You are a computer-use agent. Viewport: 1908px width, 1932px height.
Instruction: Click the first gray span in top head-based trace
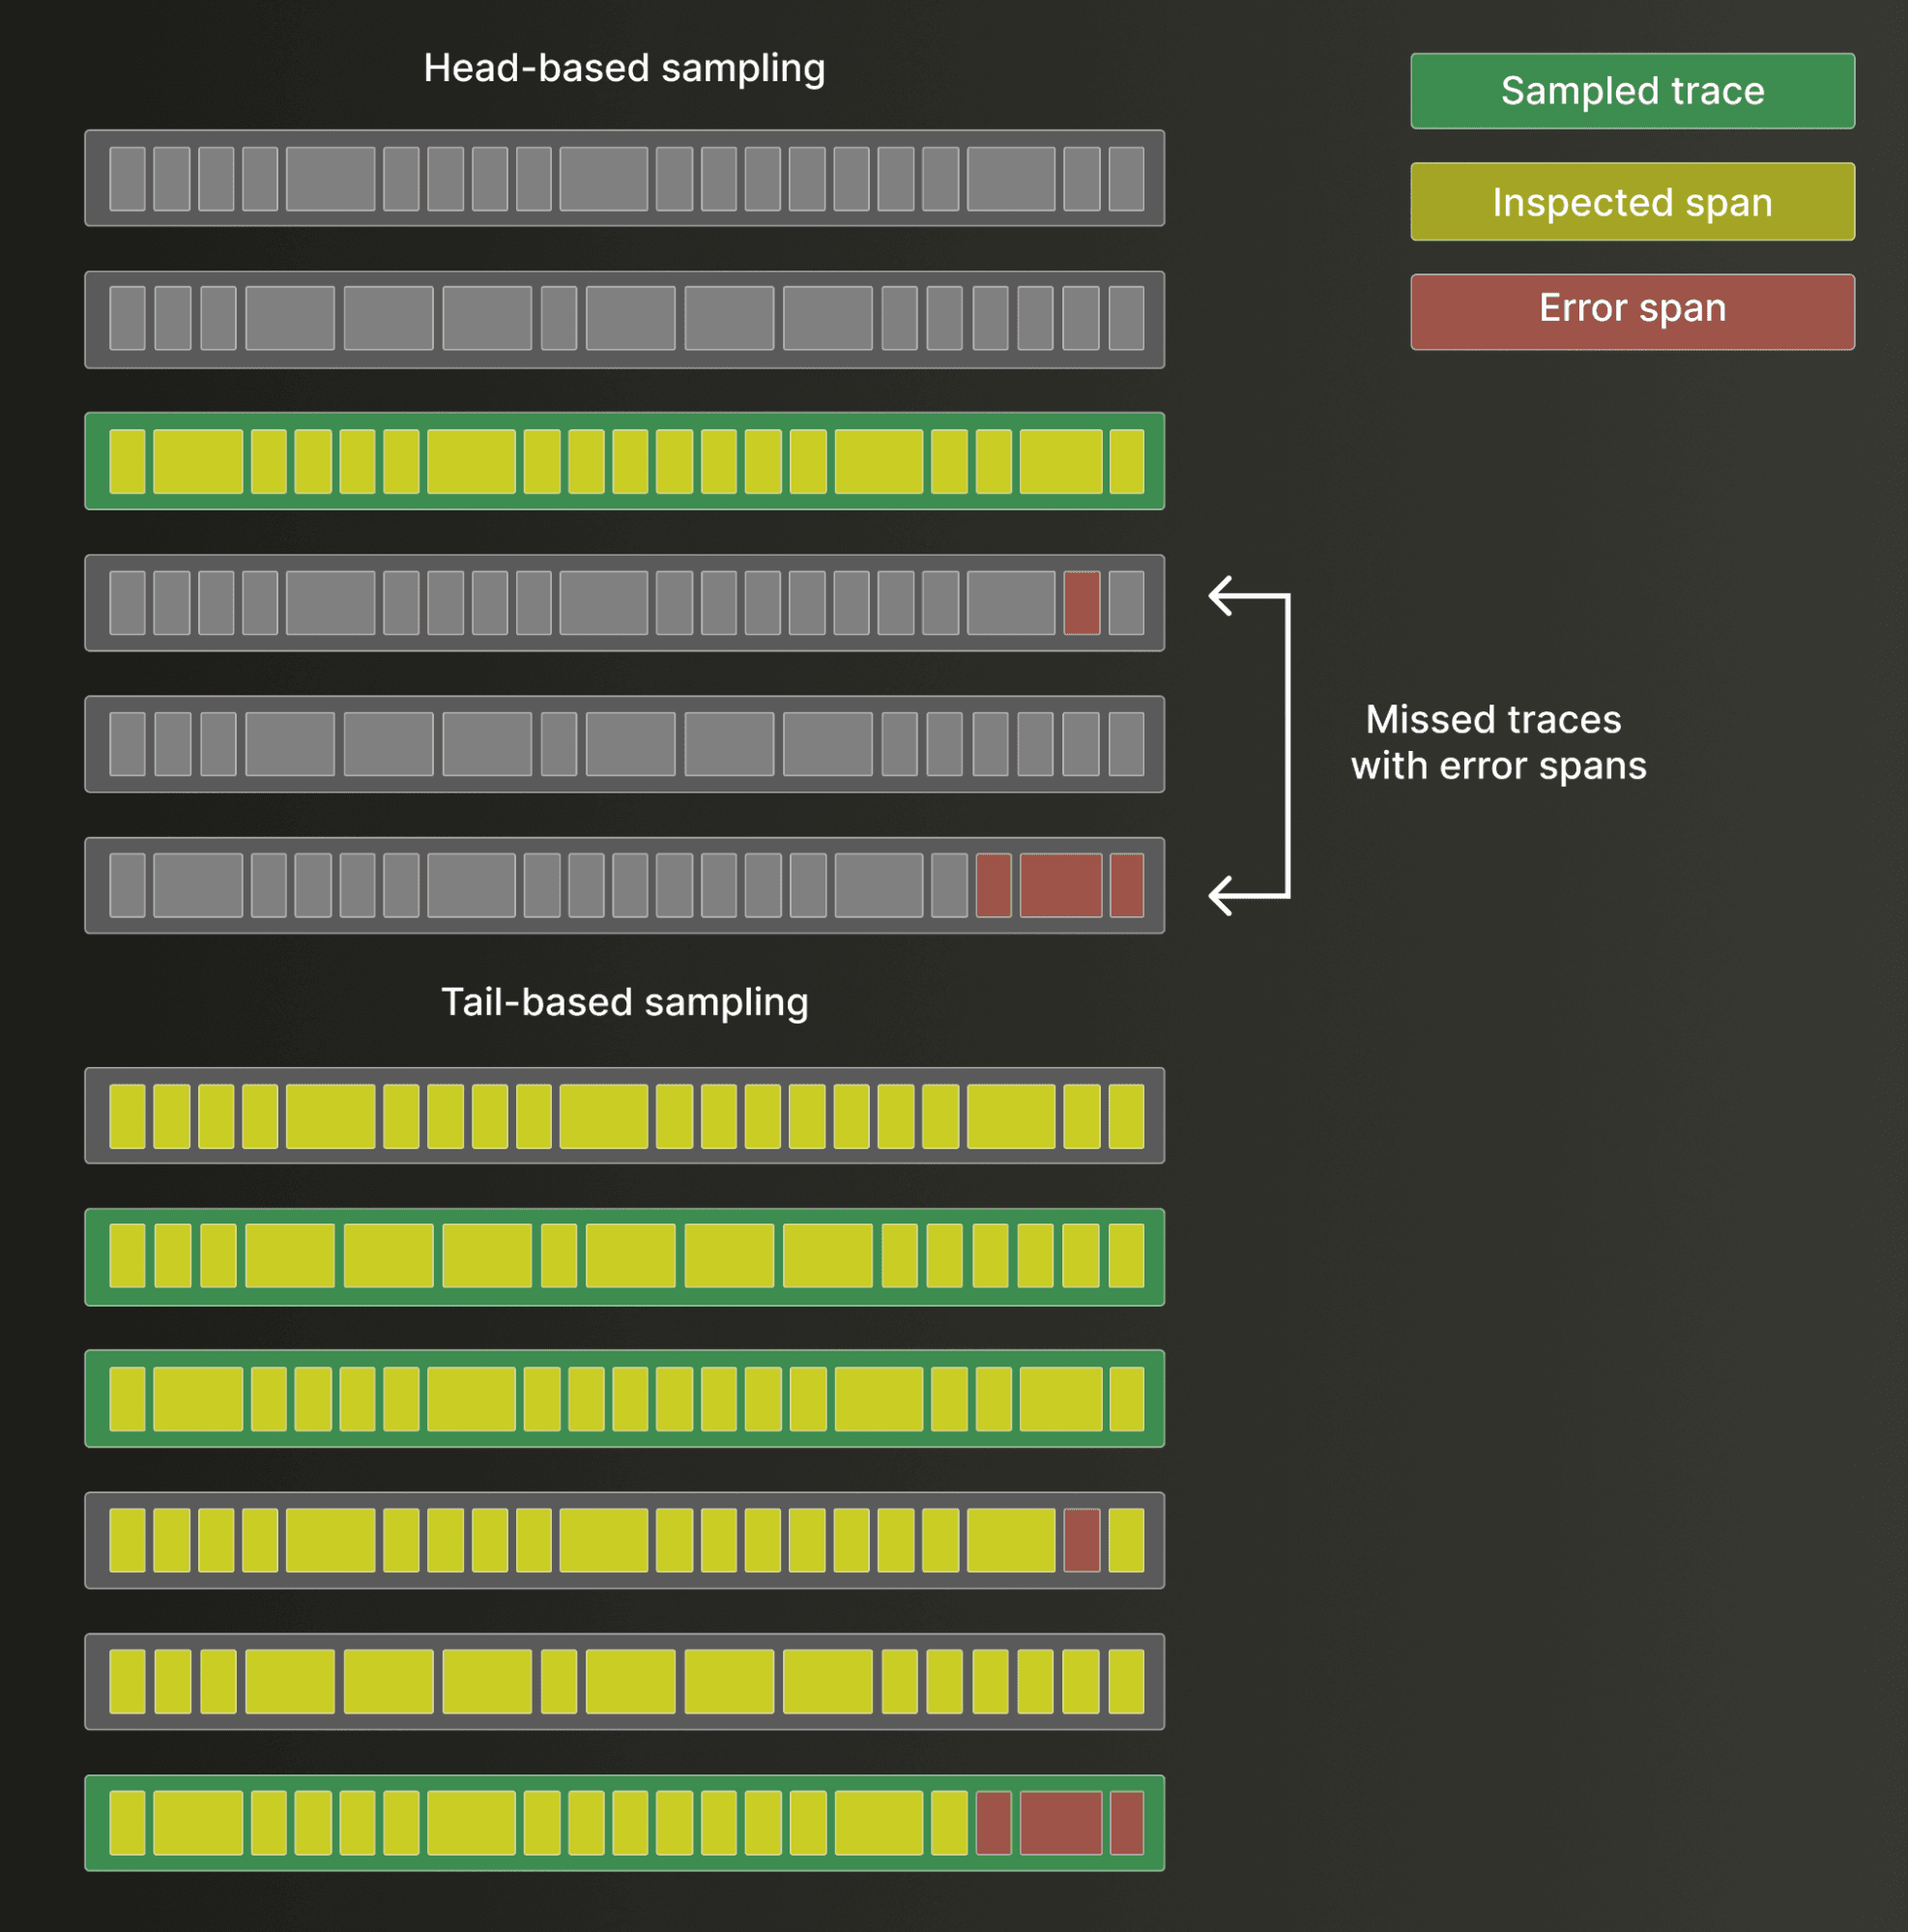127,179
